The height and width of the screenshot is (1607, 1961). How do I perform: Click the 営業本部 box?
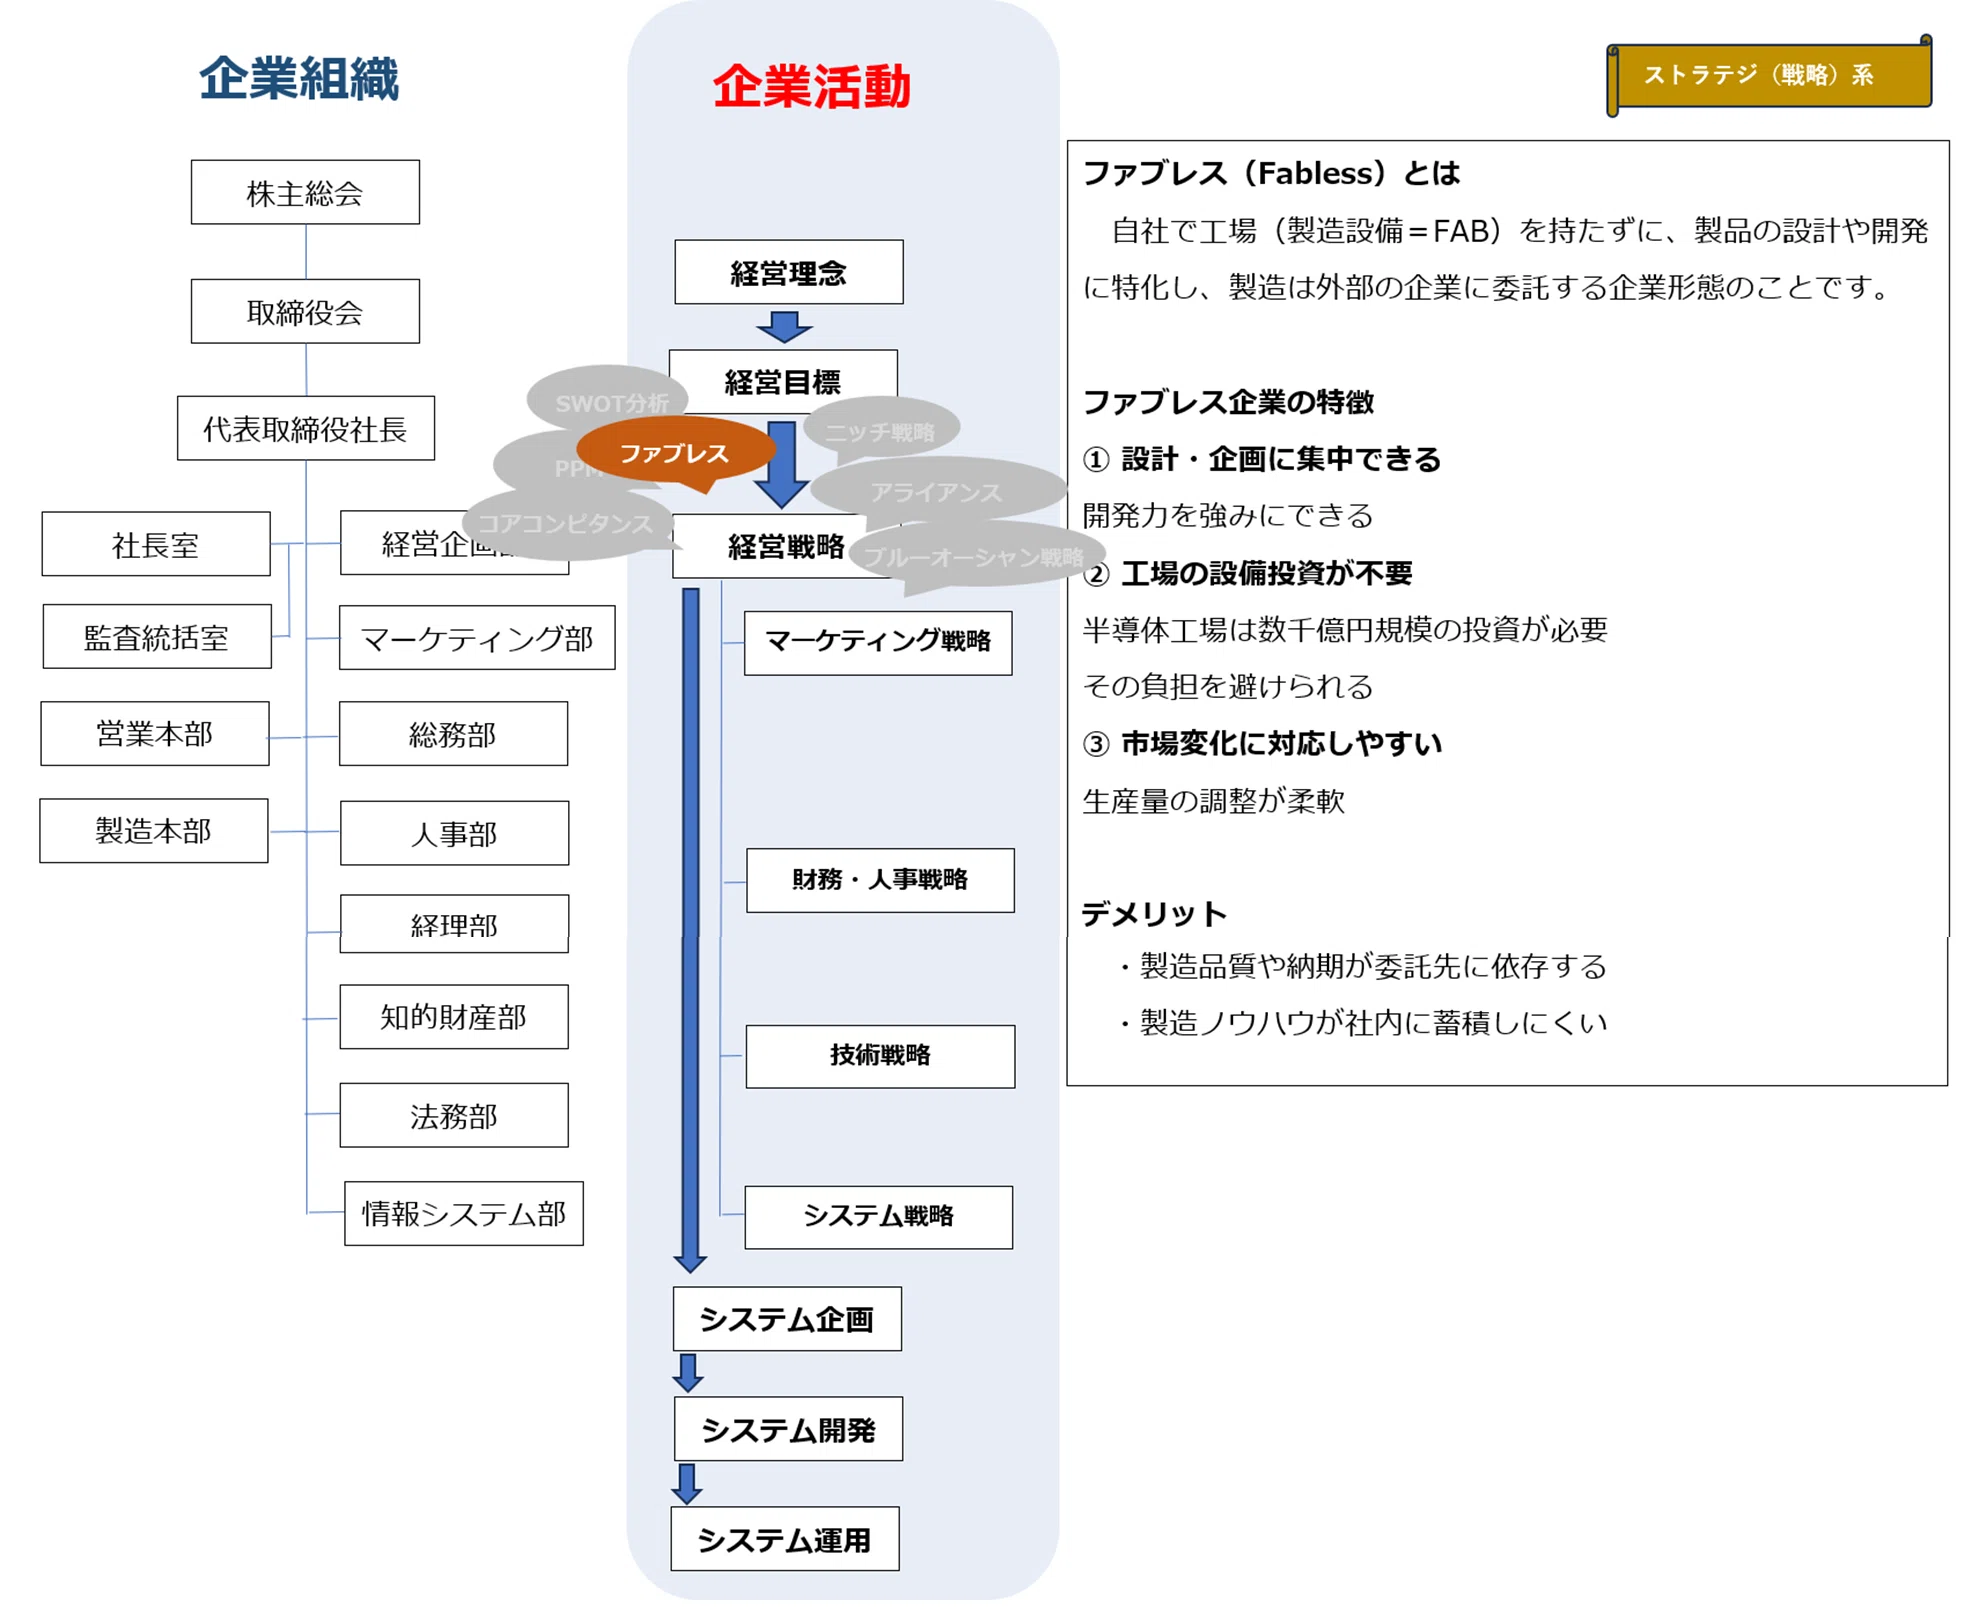tap(155, 733)
